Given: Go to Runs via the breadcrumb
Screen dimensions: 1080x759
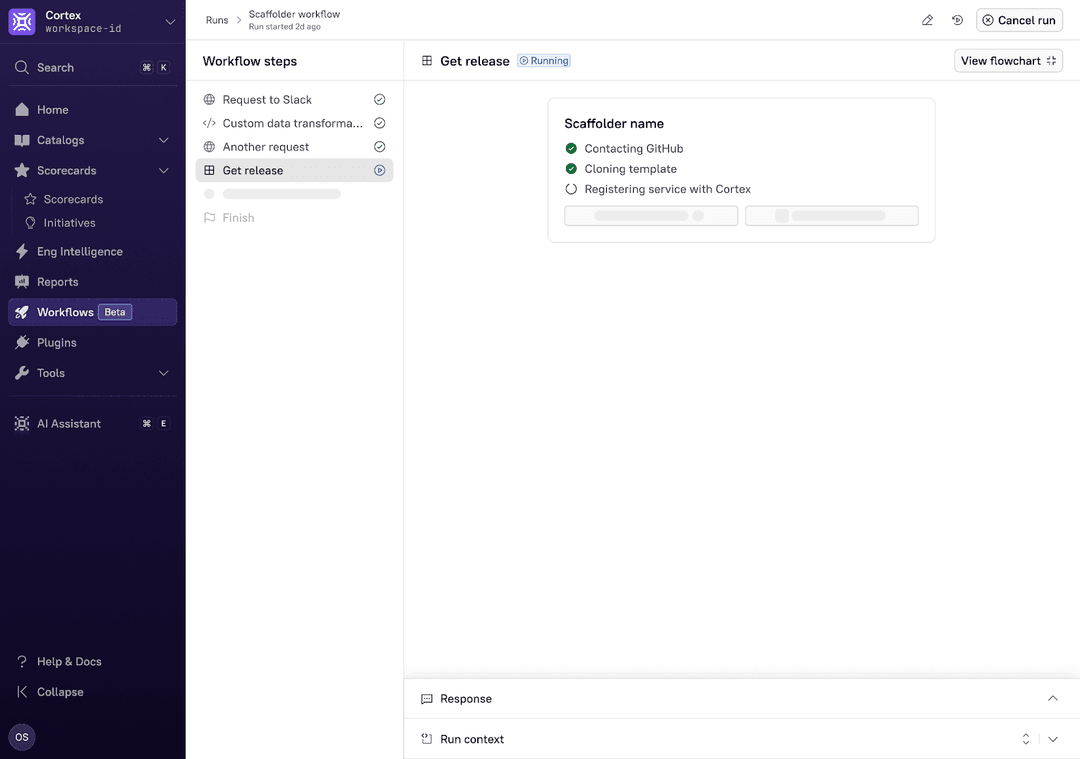Looking at the screenshot, I should click(x=217, y=19).
